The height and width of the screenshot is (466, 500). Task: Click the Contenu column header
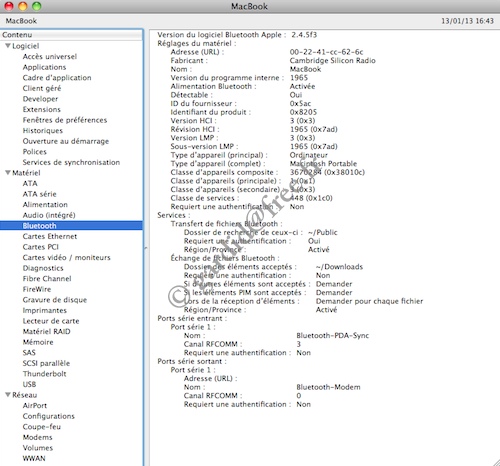tap(71, 35)
